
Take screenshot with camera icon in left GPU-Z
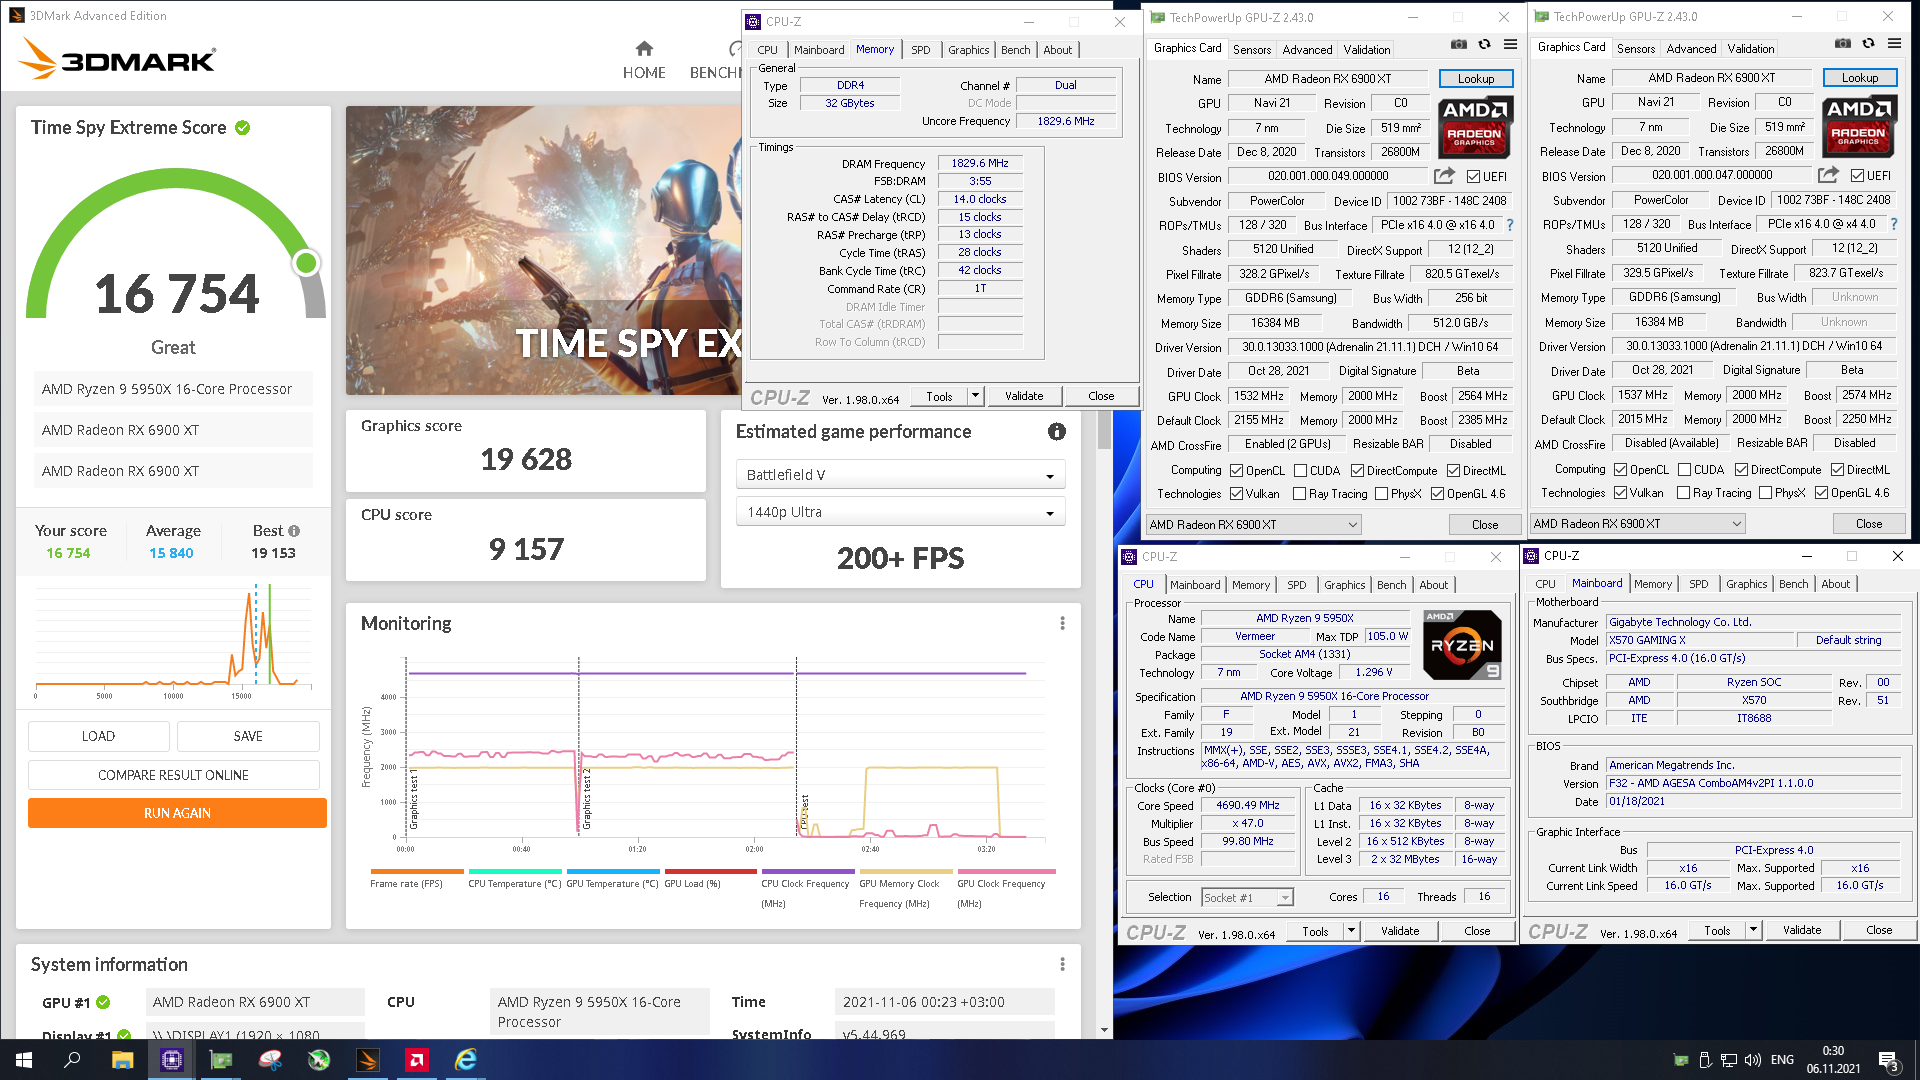pos(1459,44)
